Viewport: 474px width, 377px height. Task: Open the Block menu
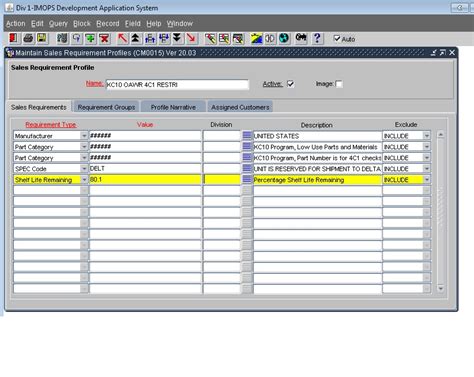tap(82, 24)
